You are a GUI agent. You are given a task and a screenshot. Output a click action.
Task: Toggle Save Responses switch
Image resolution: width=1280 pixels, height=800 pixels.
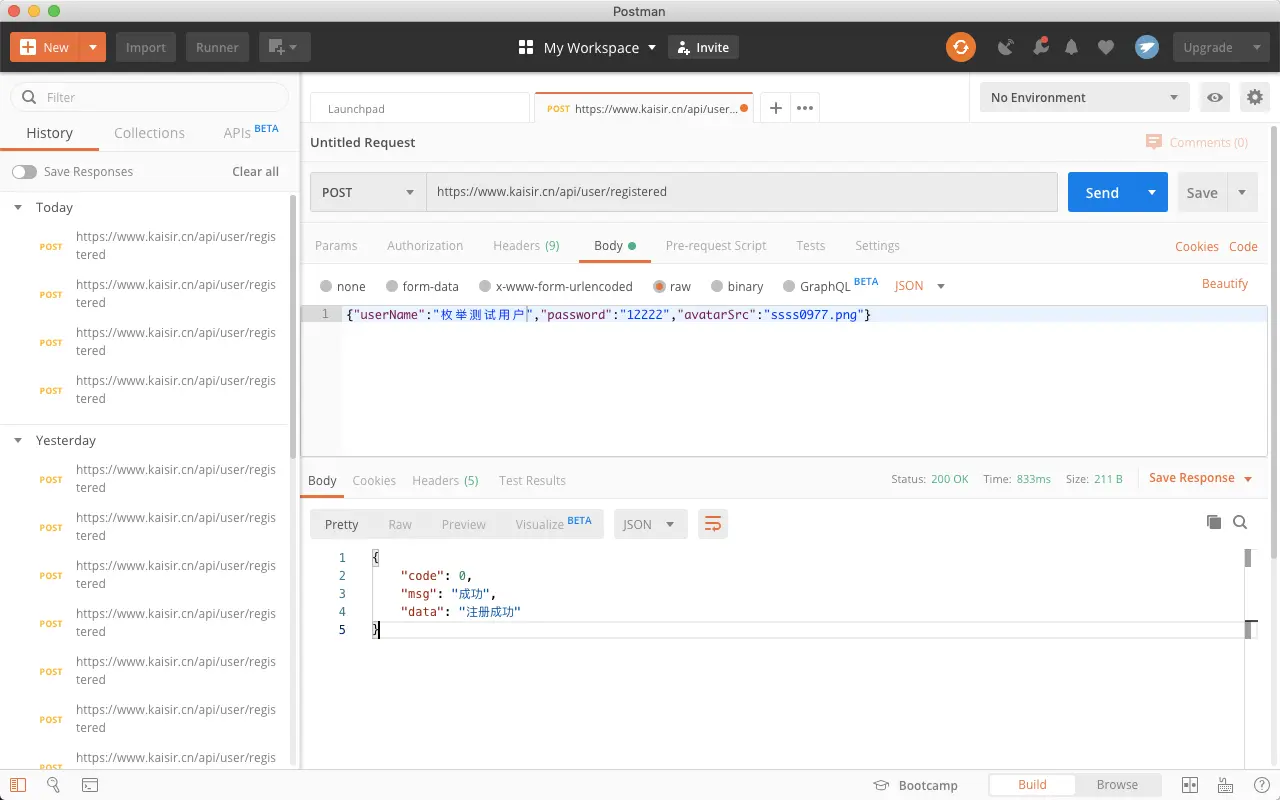(24, 172)
